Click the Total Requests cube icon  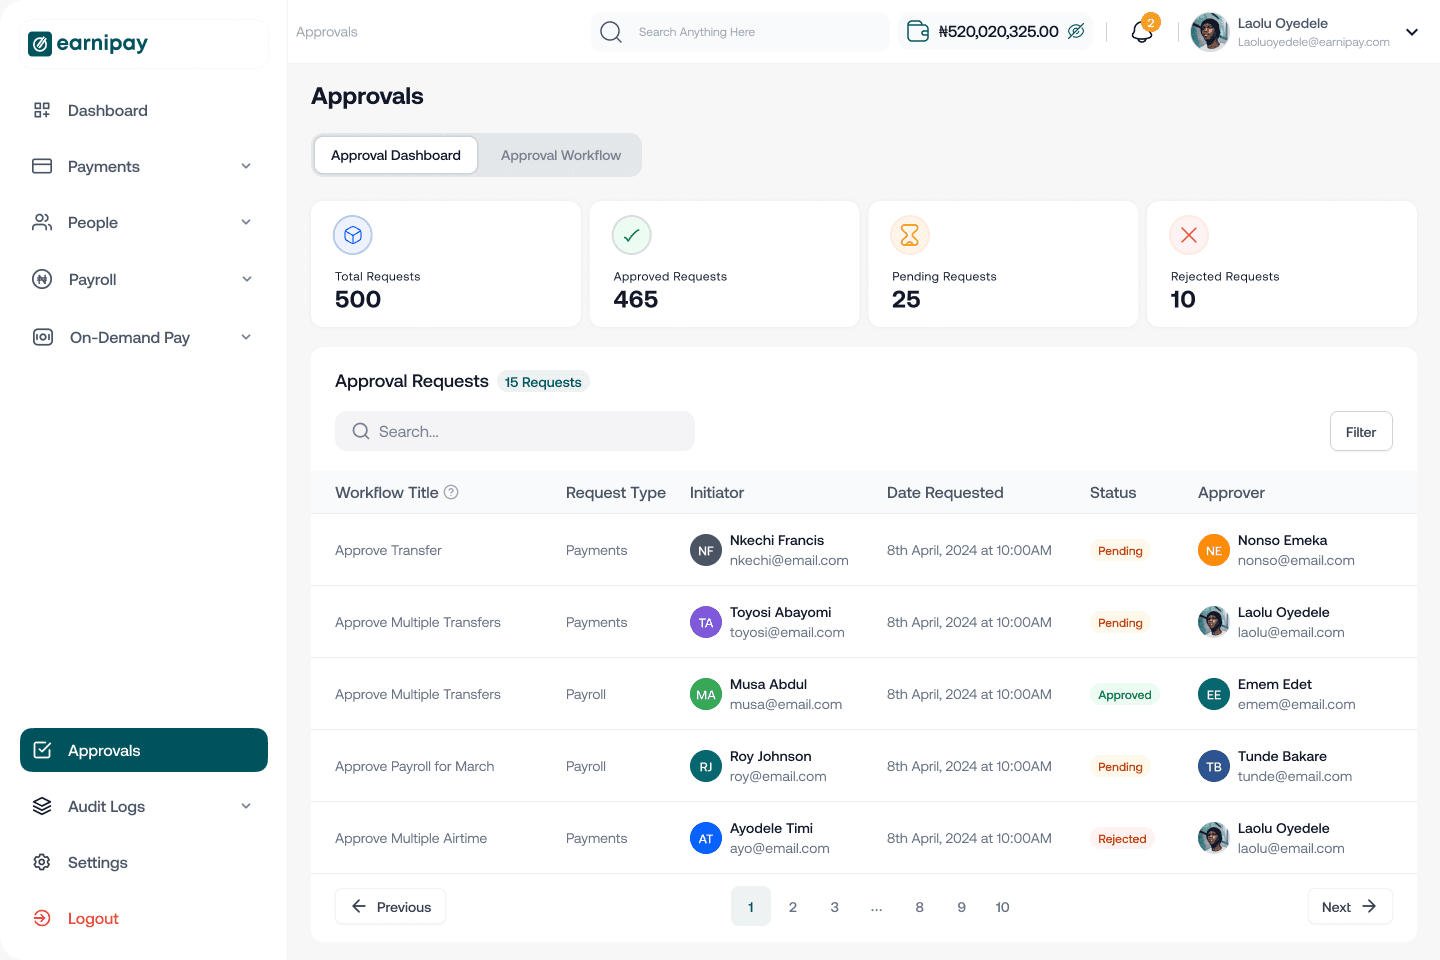click(353, 235)
